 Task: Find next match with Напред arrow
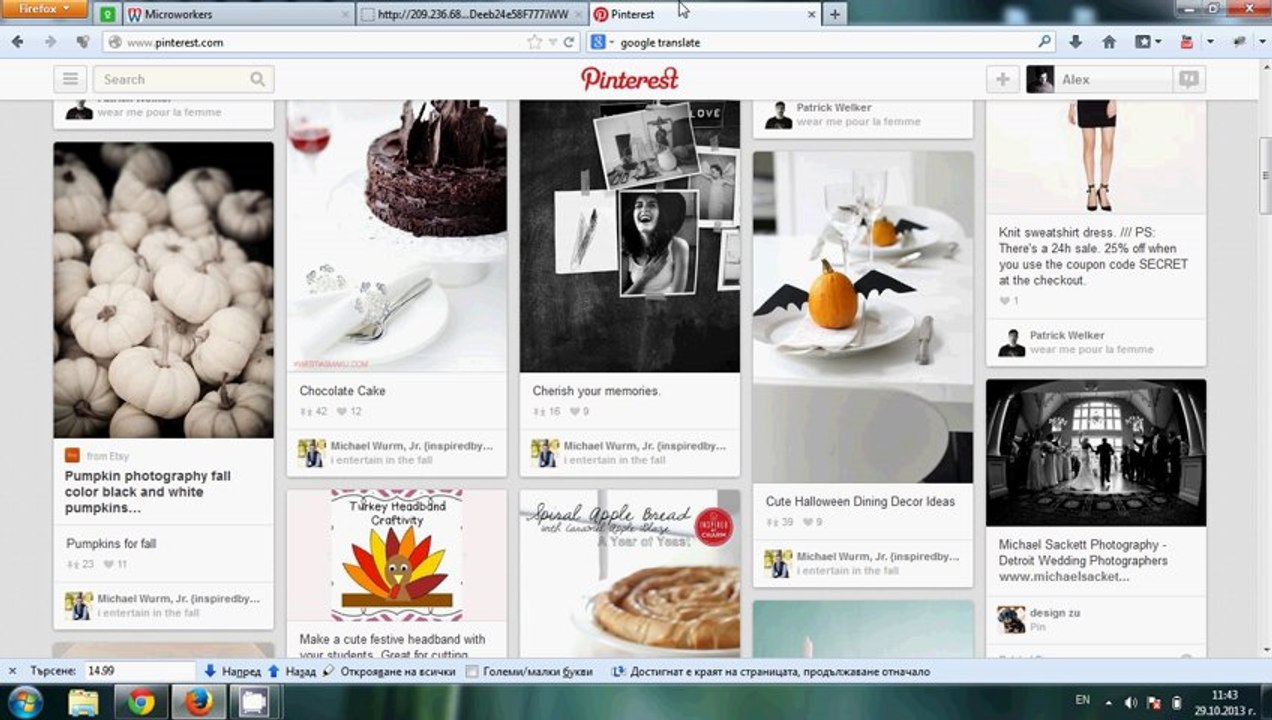pos(233,672)
